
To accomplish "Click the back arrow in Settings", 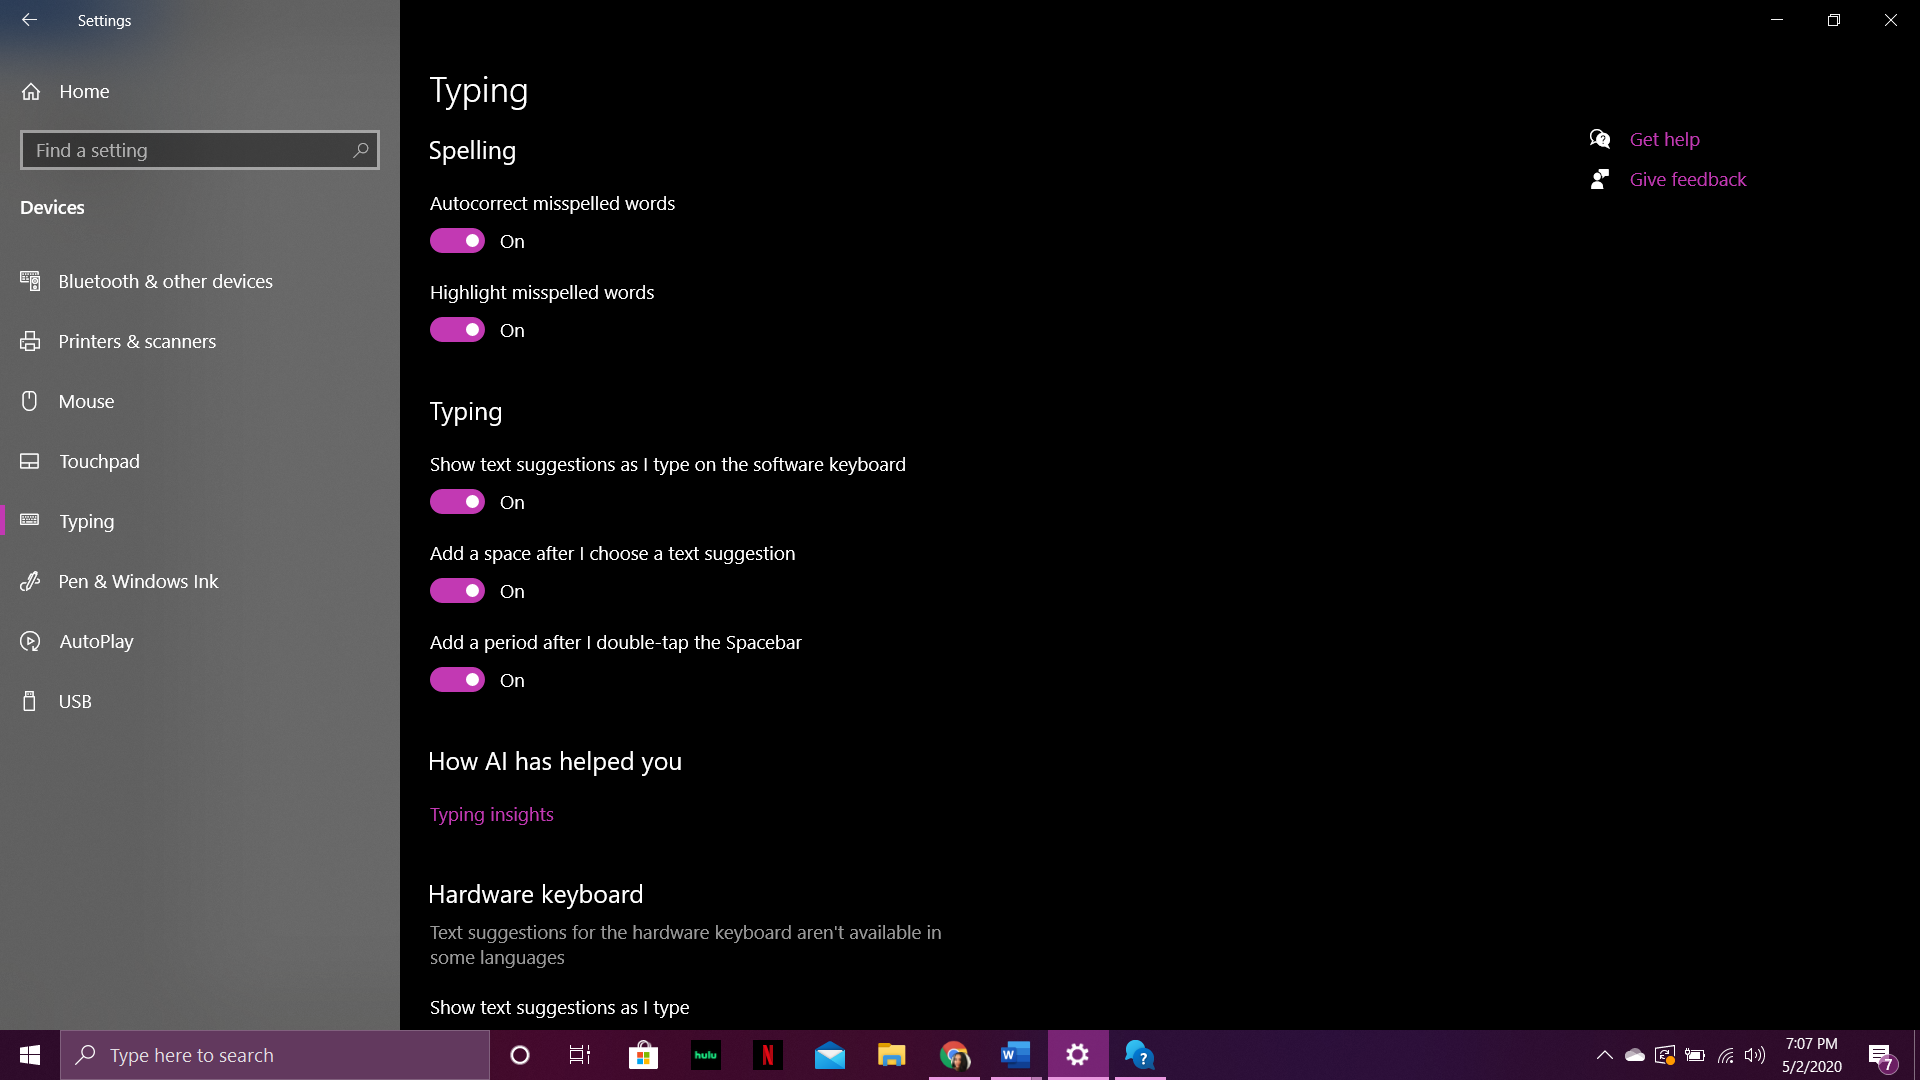I will pyautogui.click(x=29, y=20).
